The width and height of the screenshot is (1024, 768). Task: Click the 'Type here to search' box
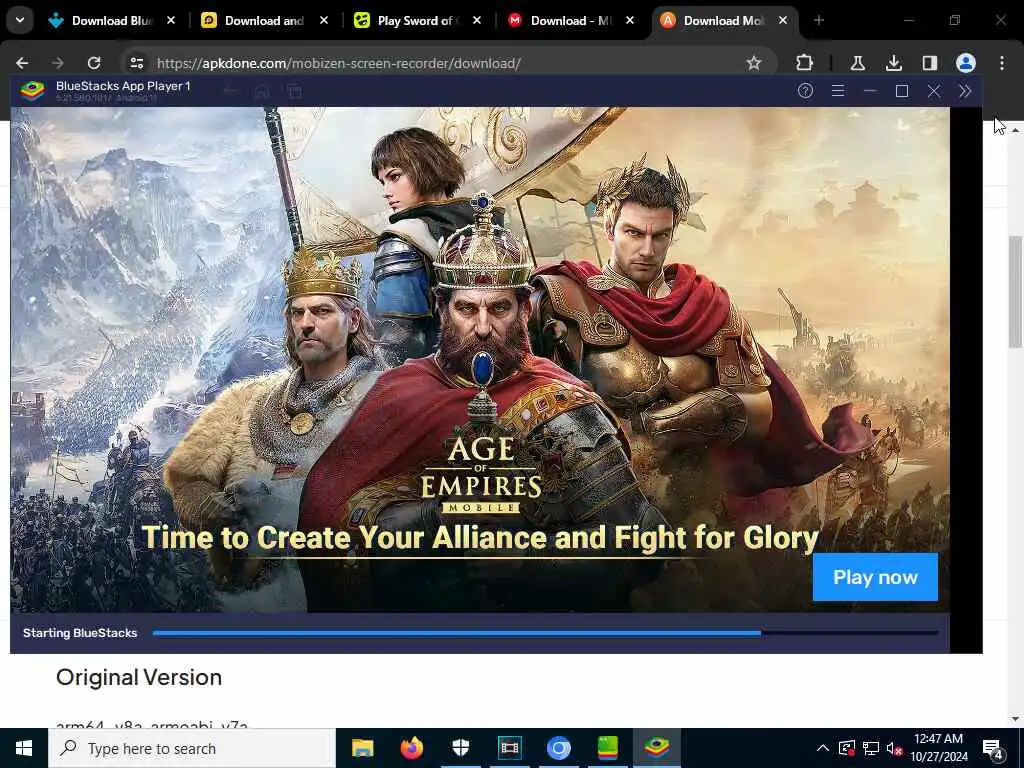coord(192,748)
